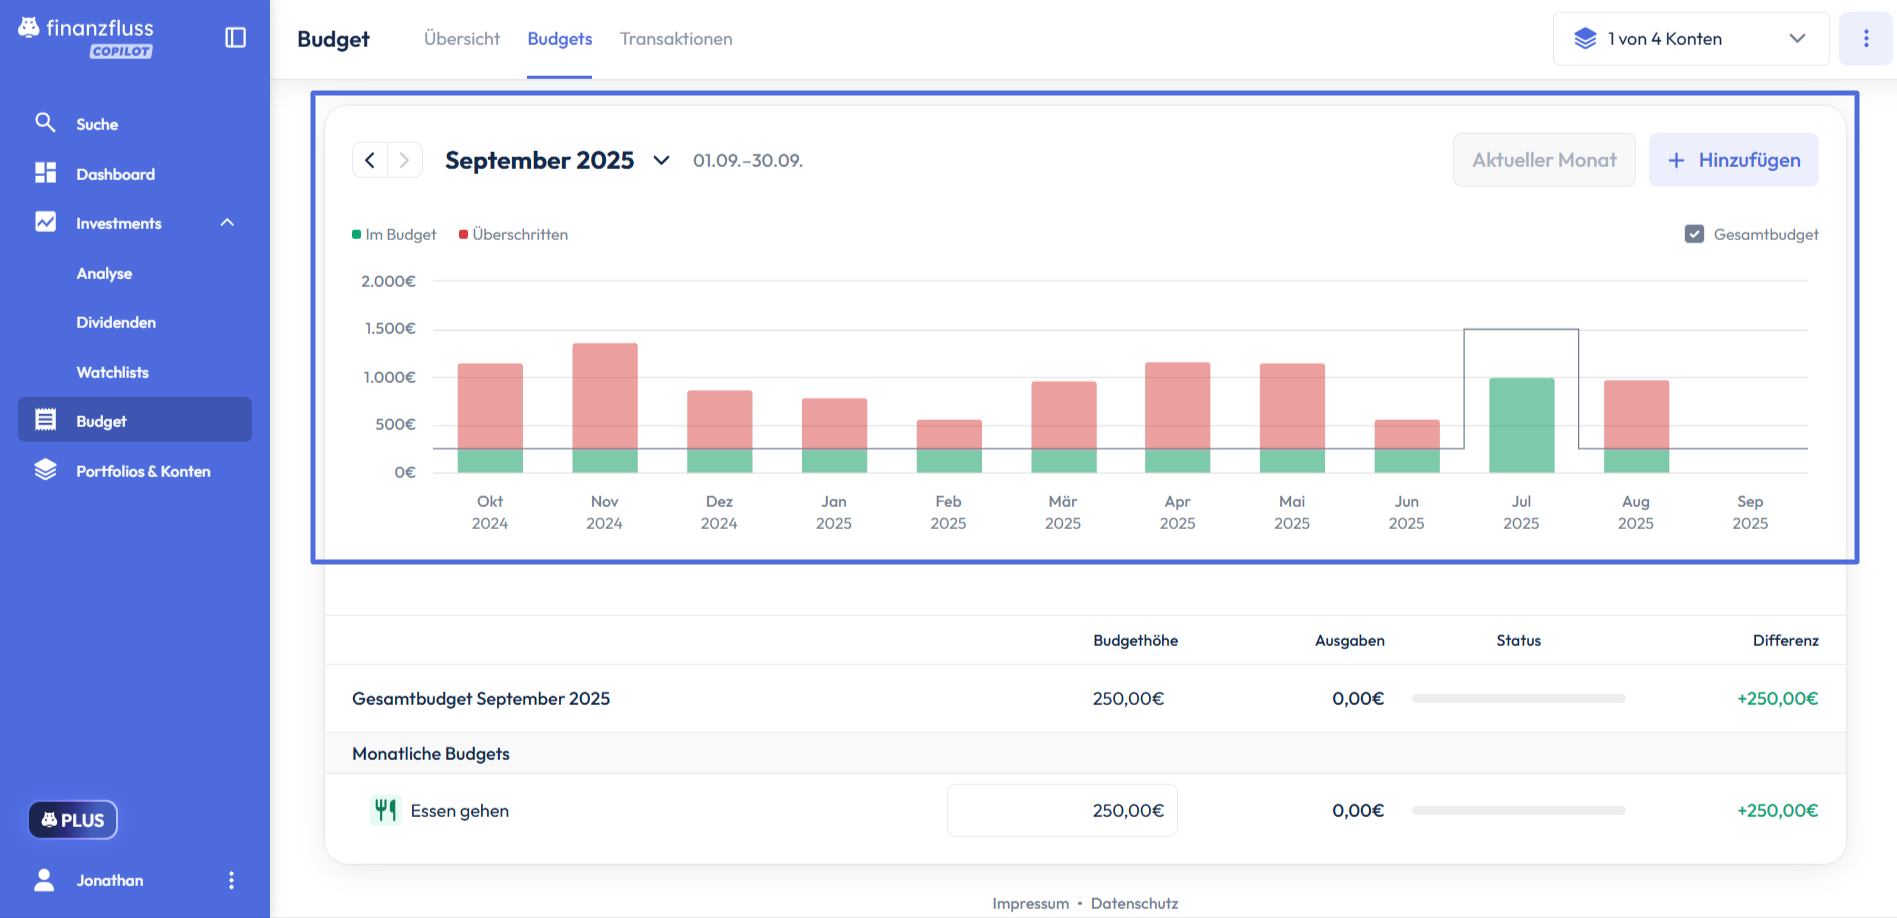The image size is (1897, 918).
Task: Click the PLUS upgrade badge
Action: click(x=73, y=820)
